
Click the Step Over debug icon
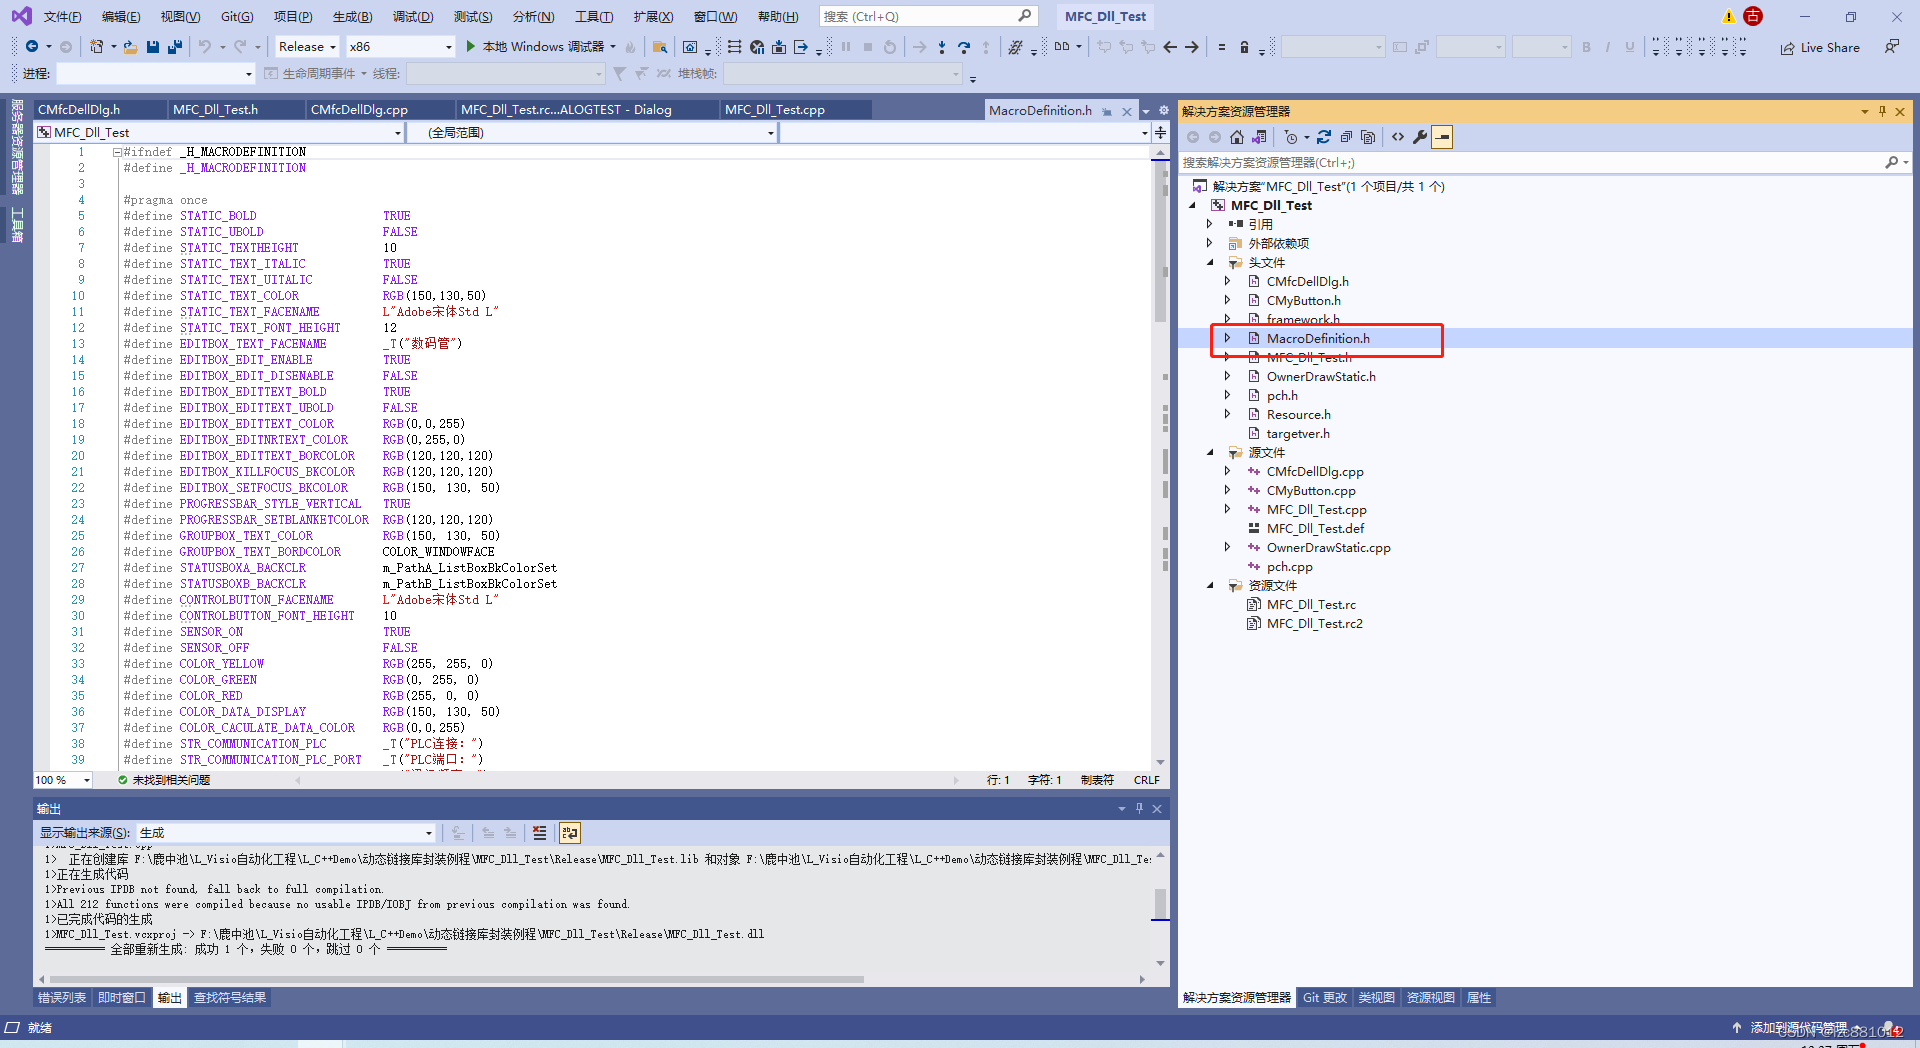pos(964,47)
